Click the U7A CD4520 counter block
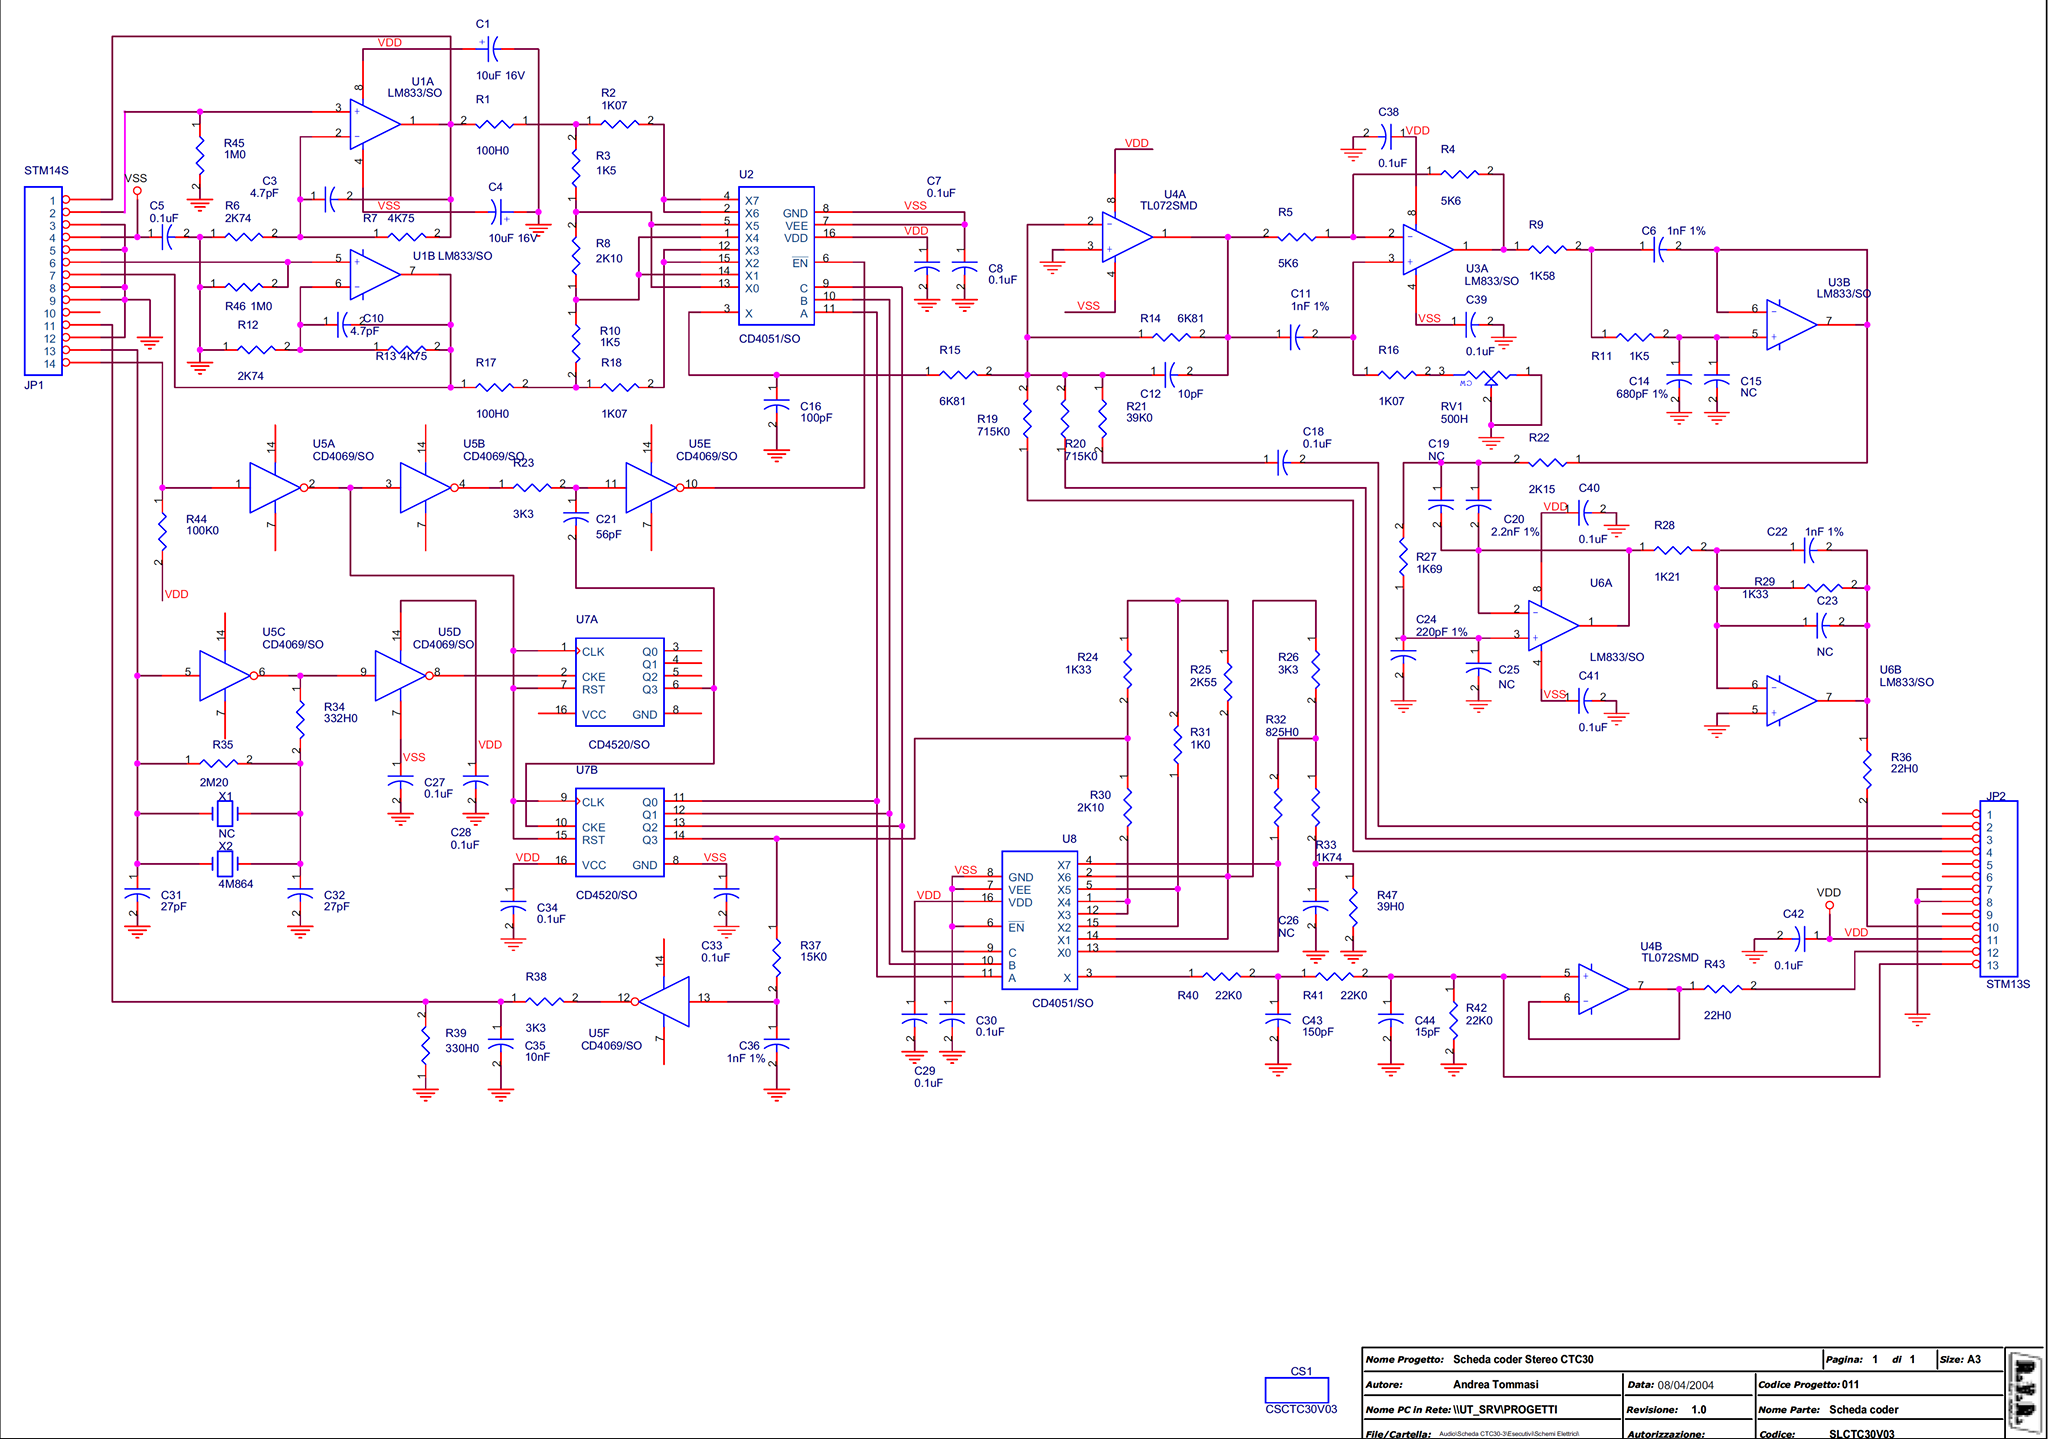Viewport: 2048px width, 1439px height. click(x=619, y=682)
